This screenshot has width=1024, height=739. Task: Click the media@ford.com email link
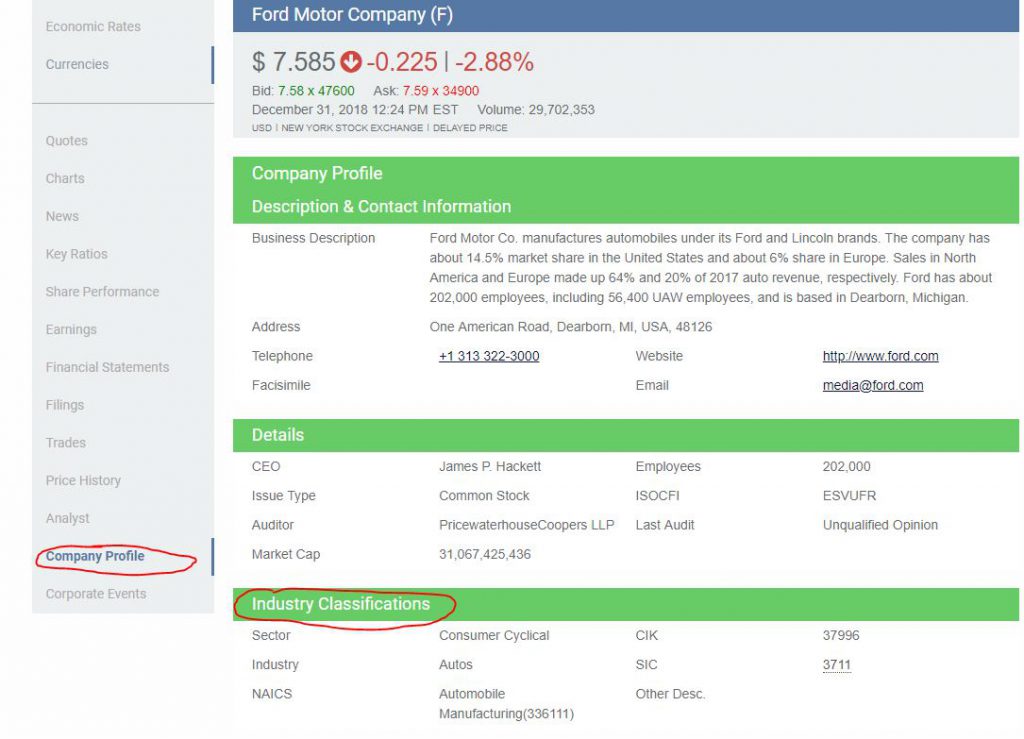click(x=873, y=385)
